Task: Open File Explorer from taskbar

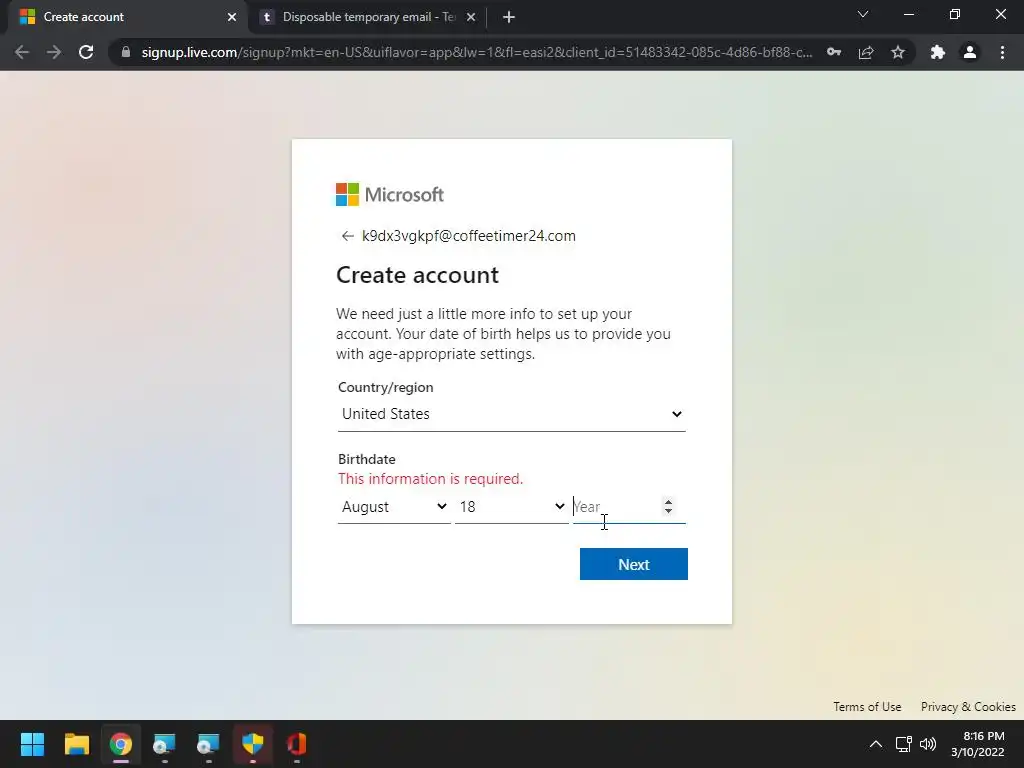Action: click(x=76, y=744)
